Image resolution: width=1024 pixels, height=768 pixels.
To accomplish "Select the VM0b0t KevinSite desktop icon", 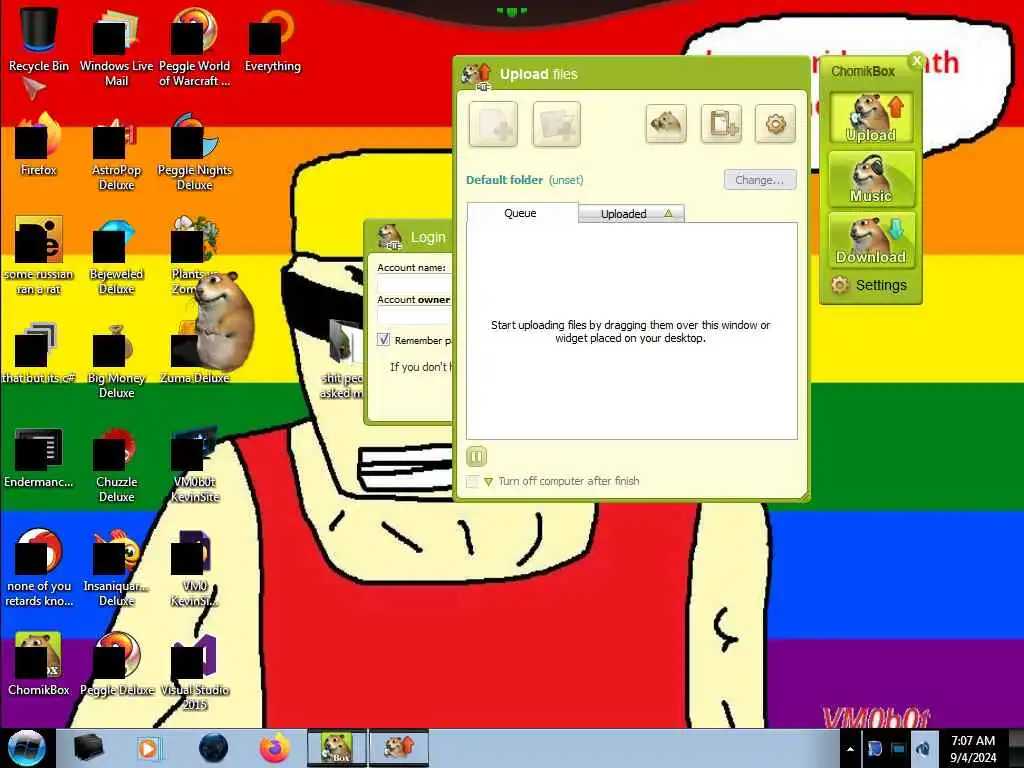I will (x=194, y=465).
